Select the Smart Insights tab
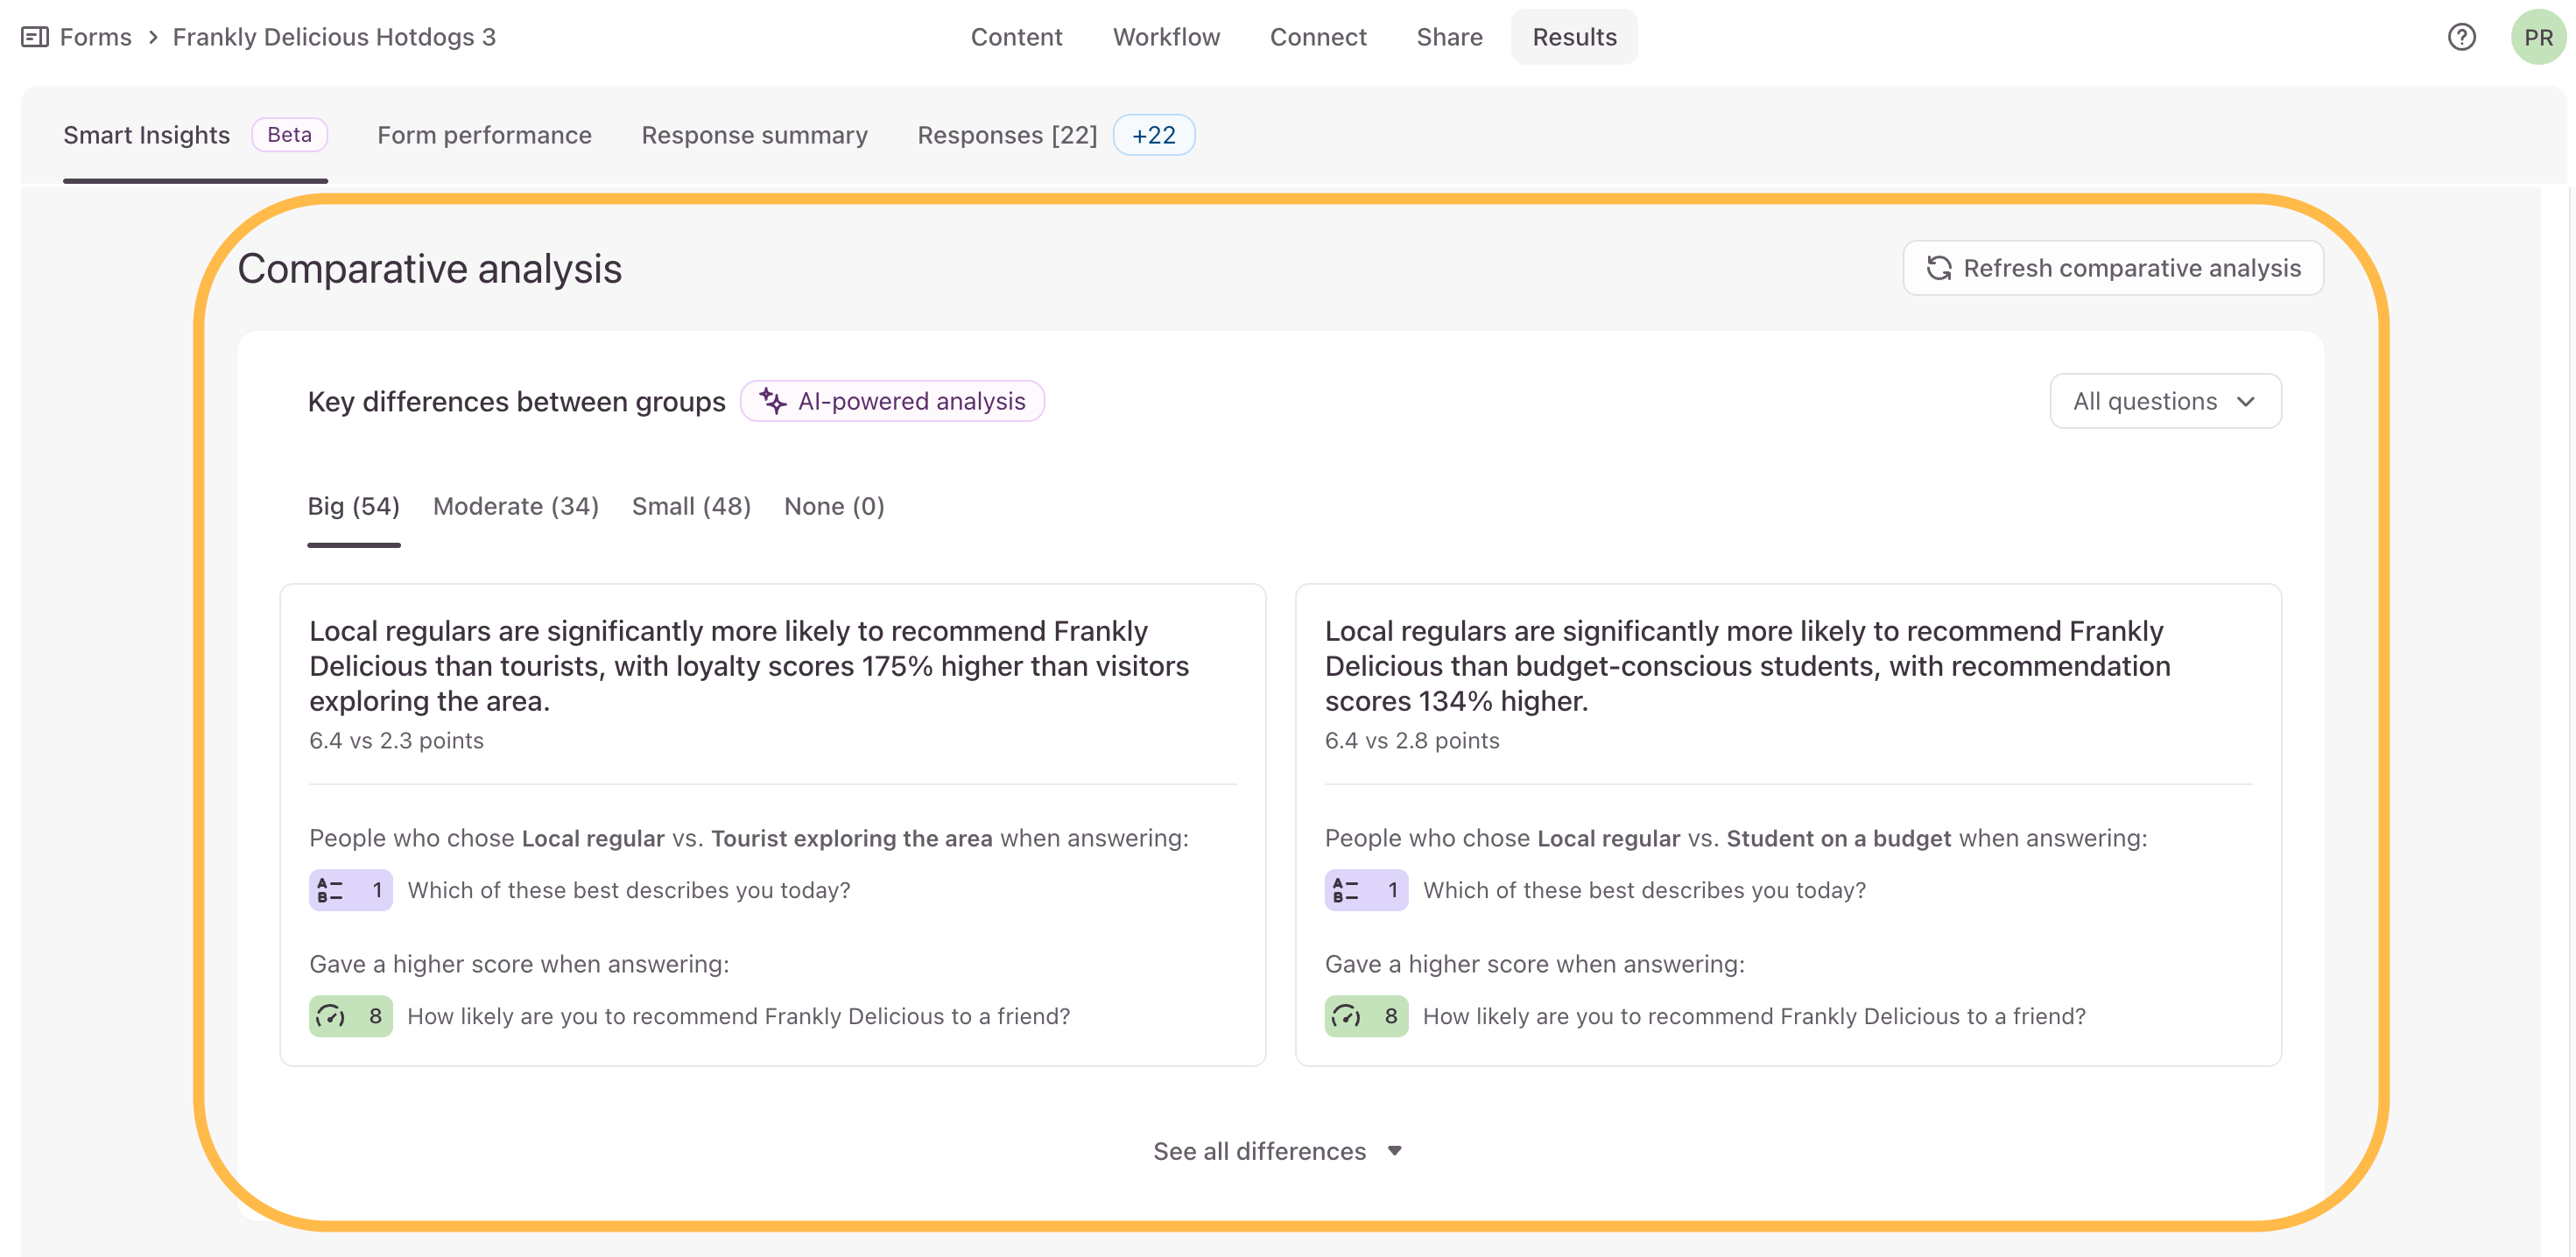The image size is (2576, 1257). [146, 135]
